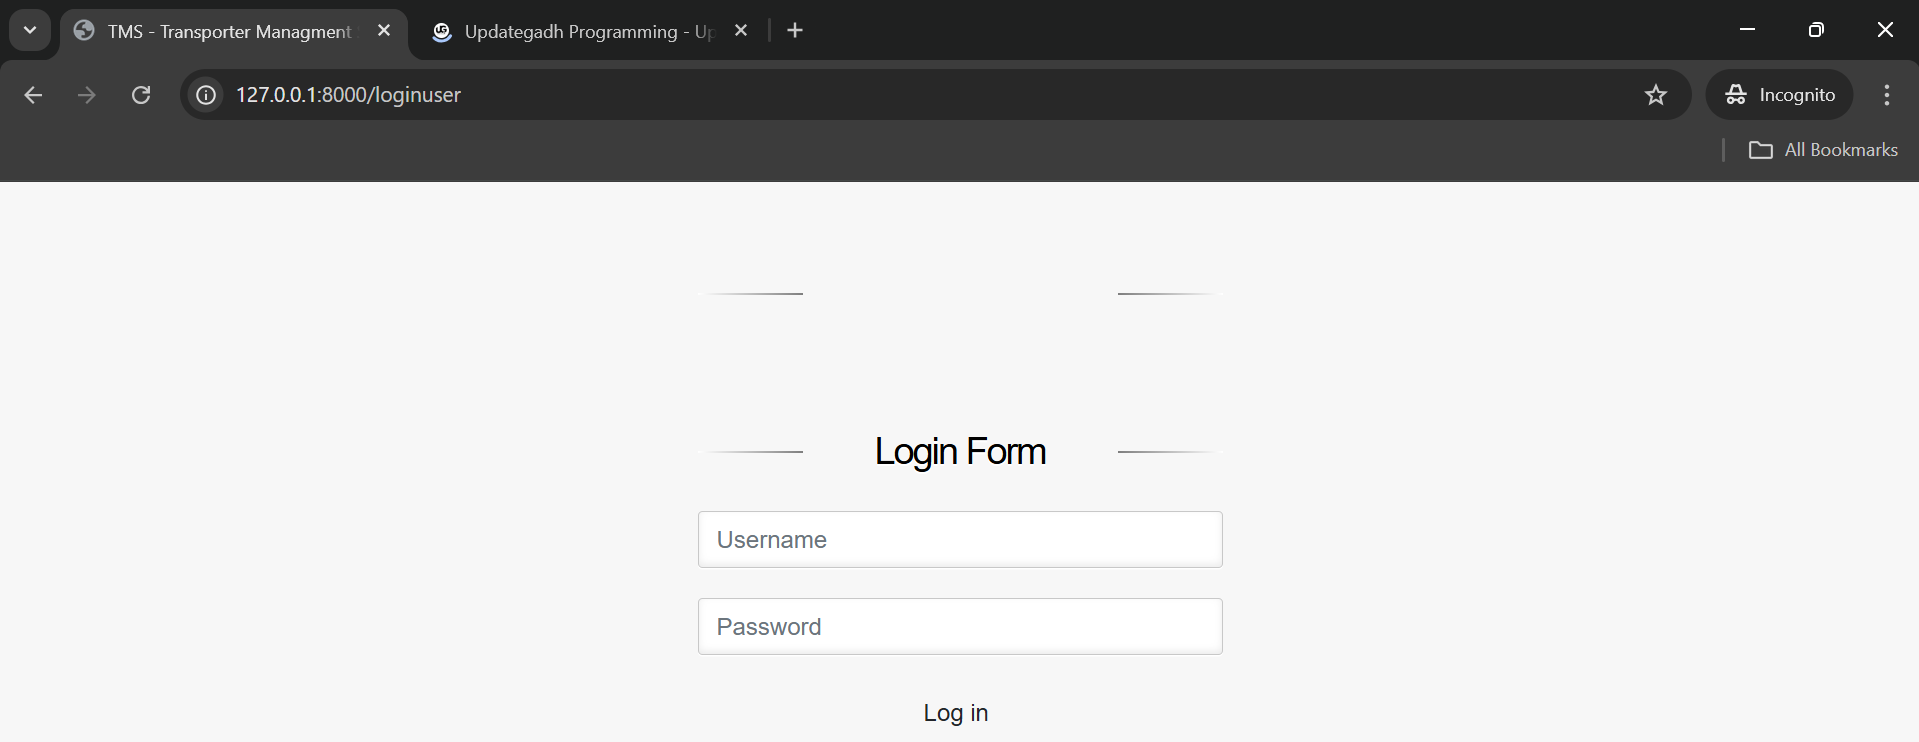The width and height of the screenshot is (1919, 742).
Task: Open Chrome's three-dot menu
Action: pyautogui.click(x=1887, y=95)
